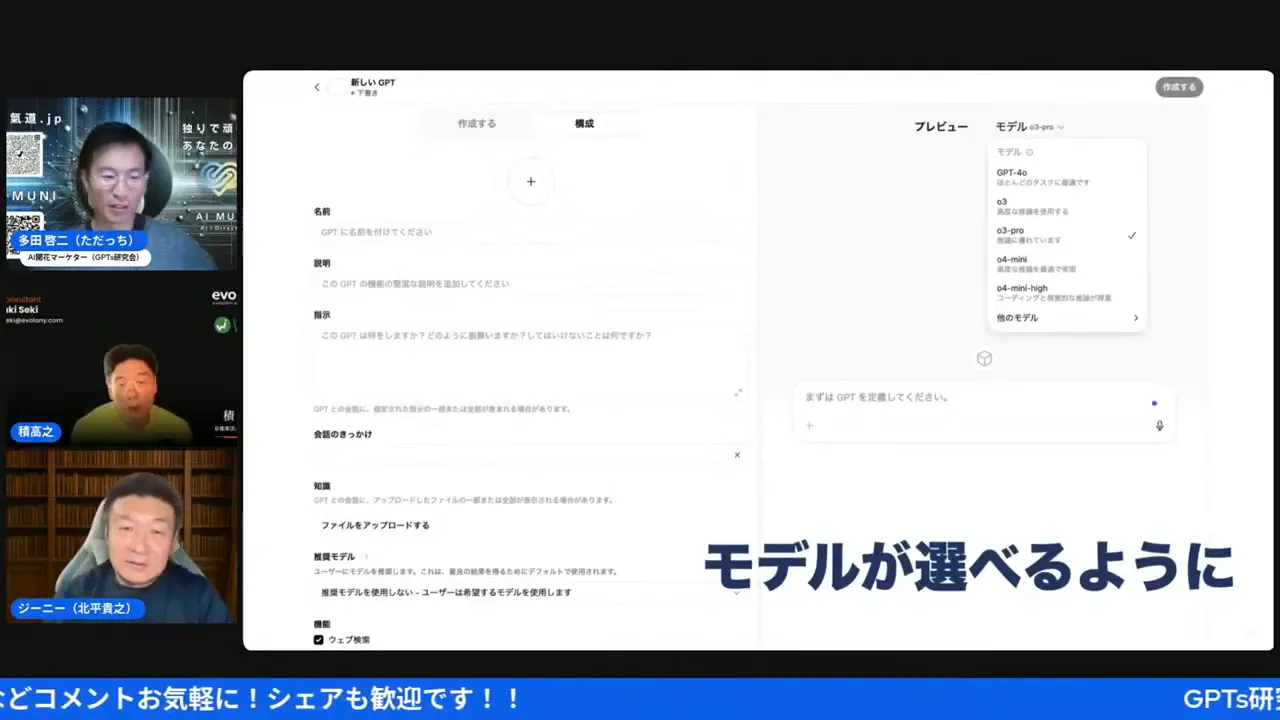This screenshot has width=1280, height=720.
Task: Click the 作成する button at top right
Action: (x=1179, y=87)
